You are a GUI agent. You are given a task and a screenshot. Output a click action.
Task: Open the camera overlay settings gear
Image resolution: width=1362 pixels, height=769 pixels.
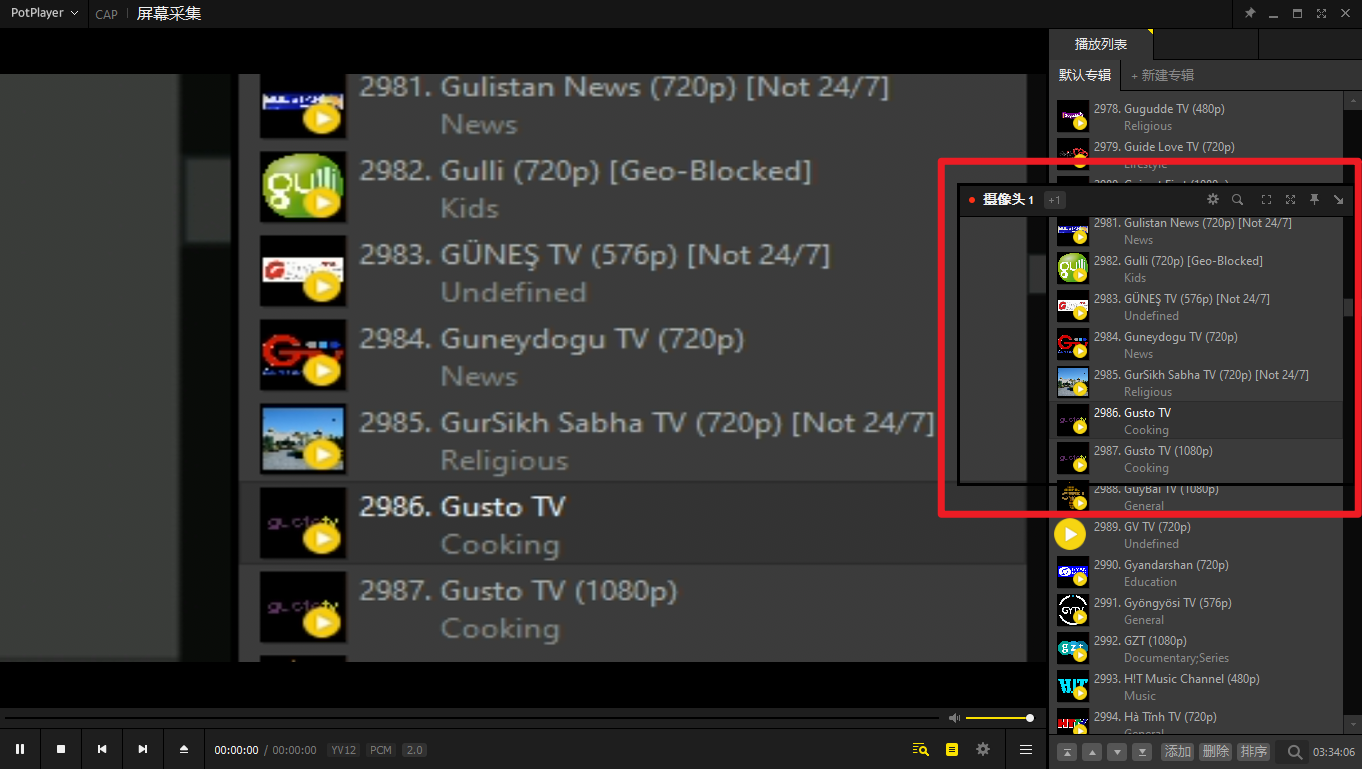tap(1213, 200)
